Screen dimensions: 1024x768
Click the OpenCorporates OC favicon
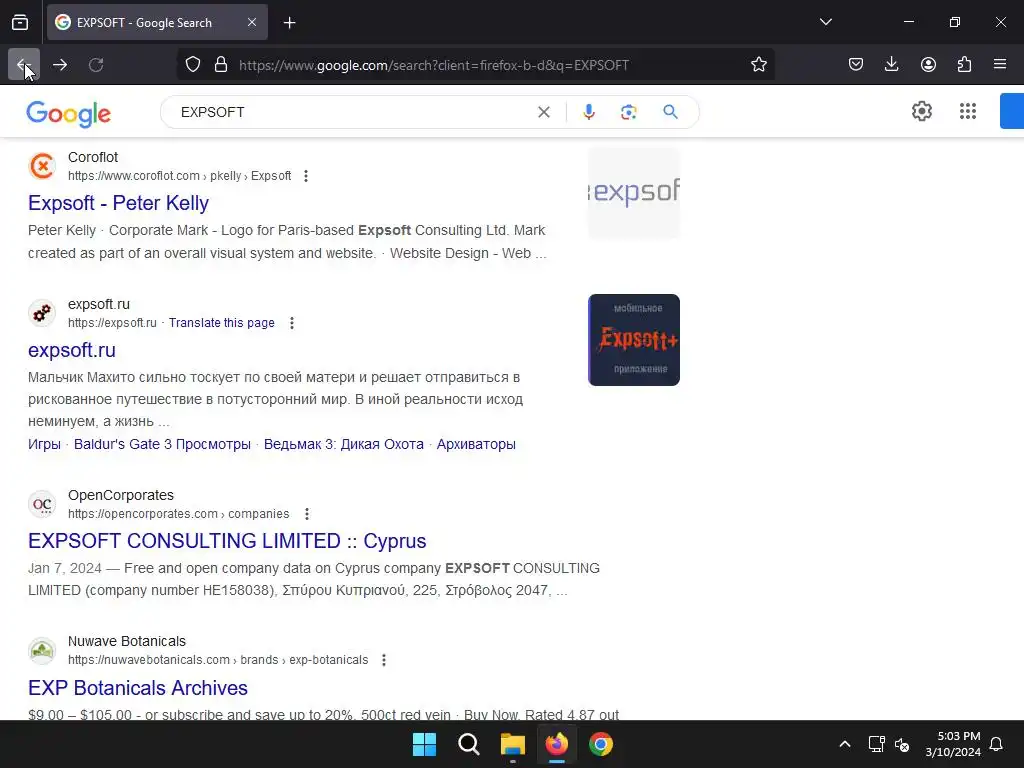click(42, 504)
